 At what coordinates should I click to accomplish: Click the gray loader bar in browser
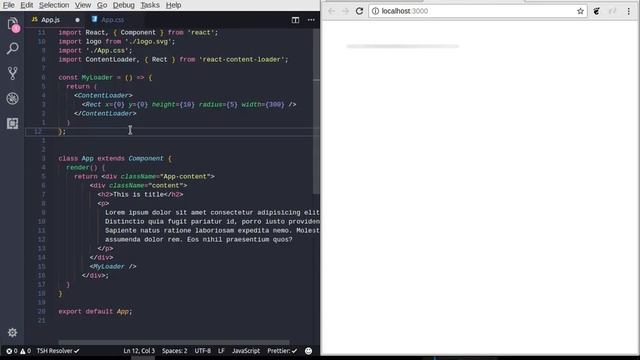tap(402, 47)
